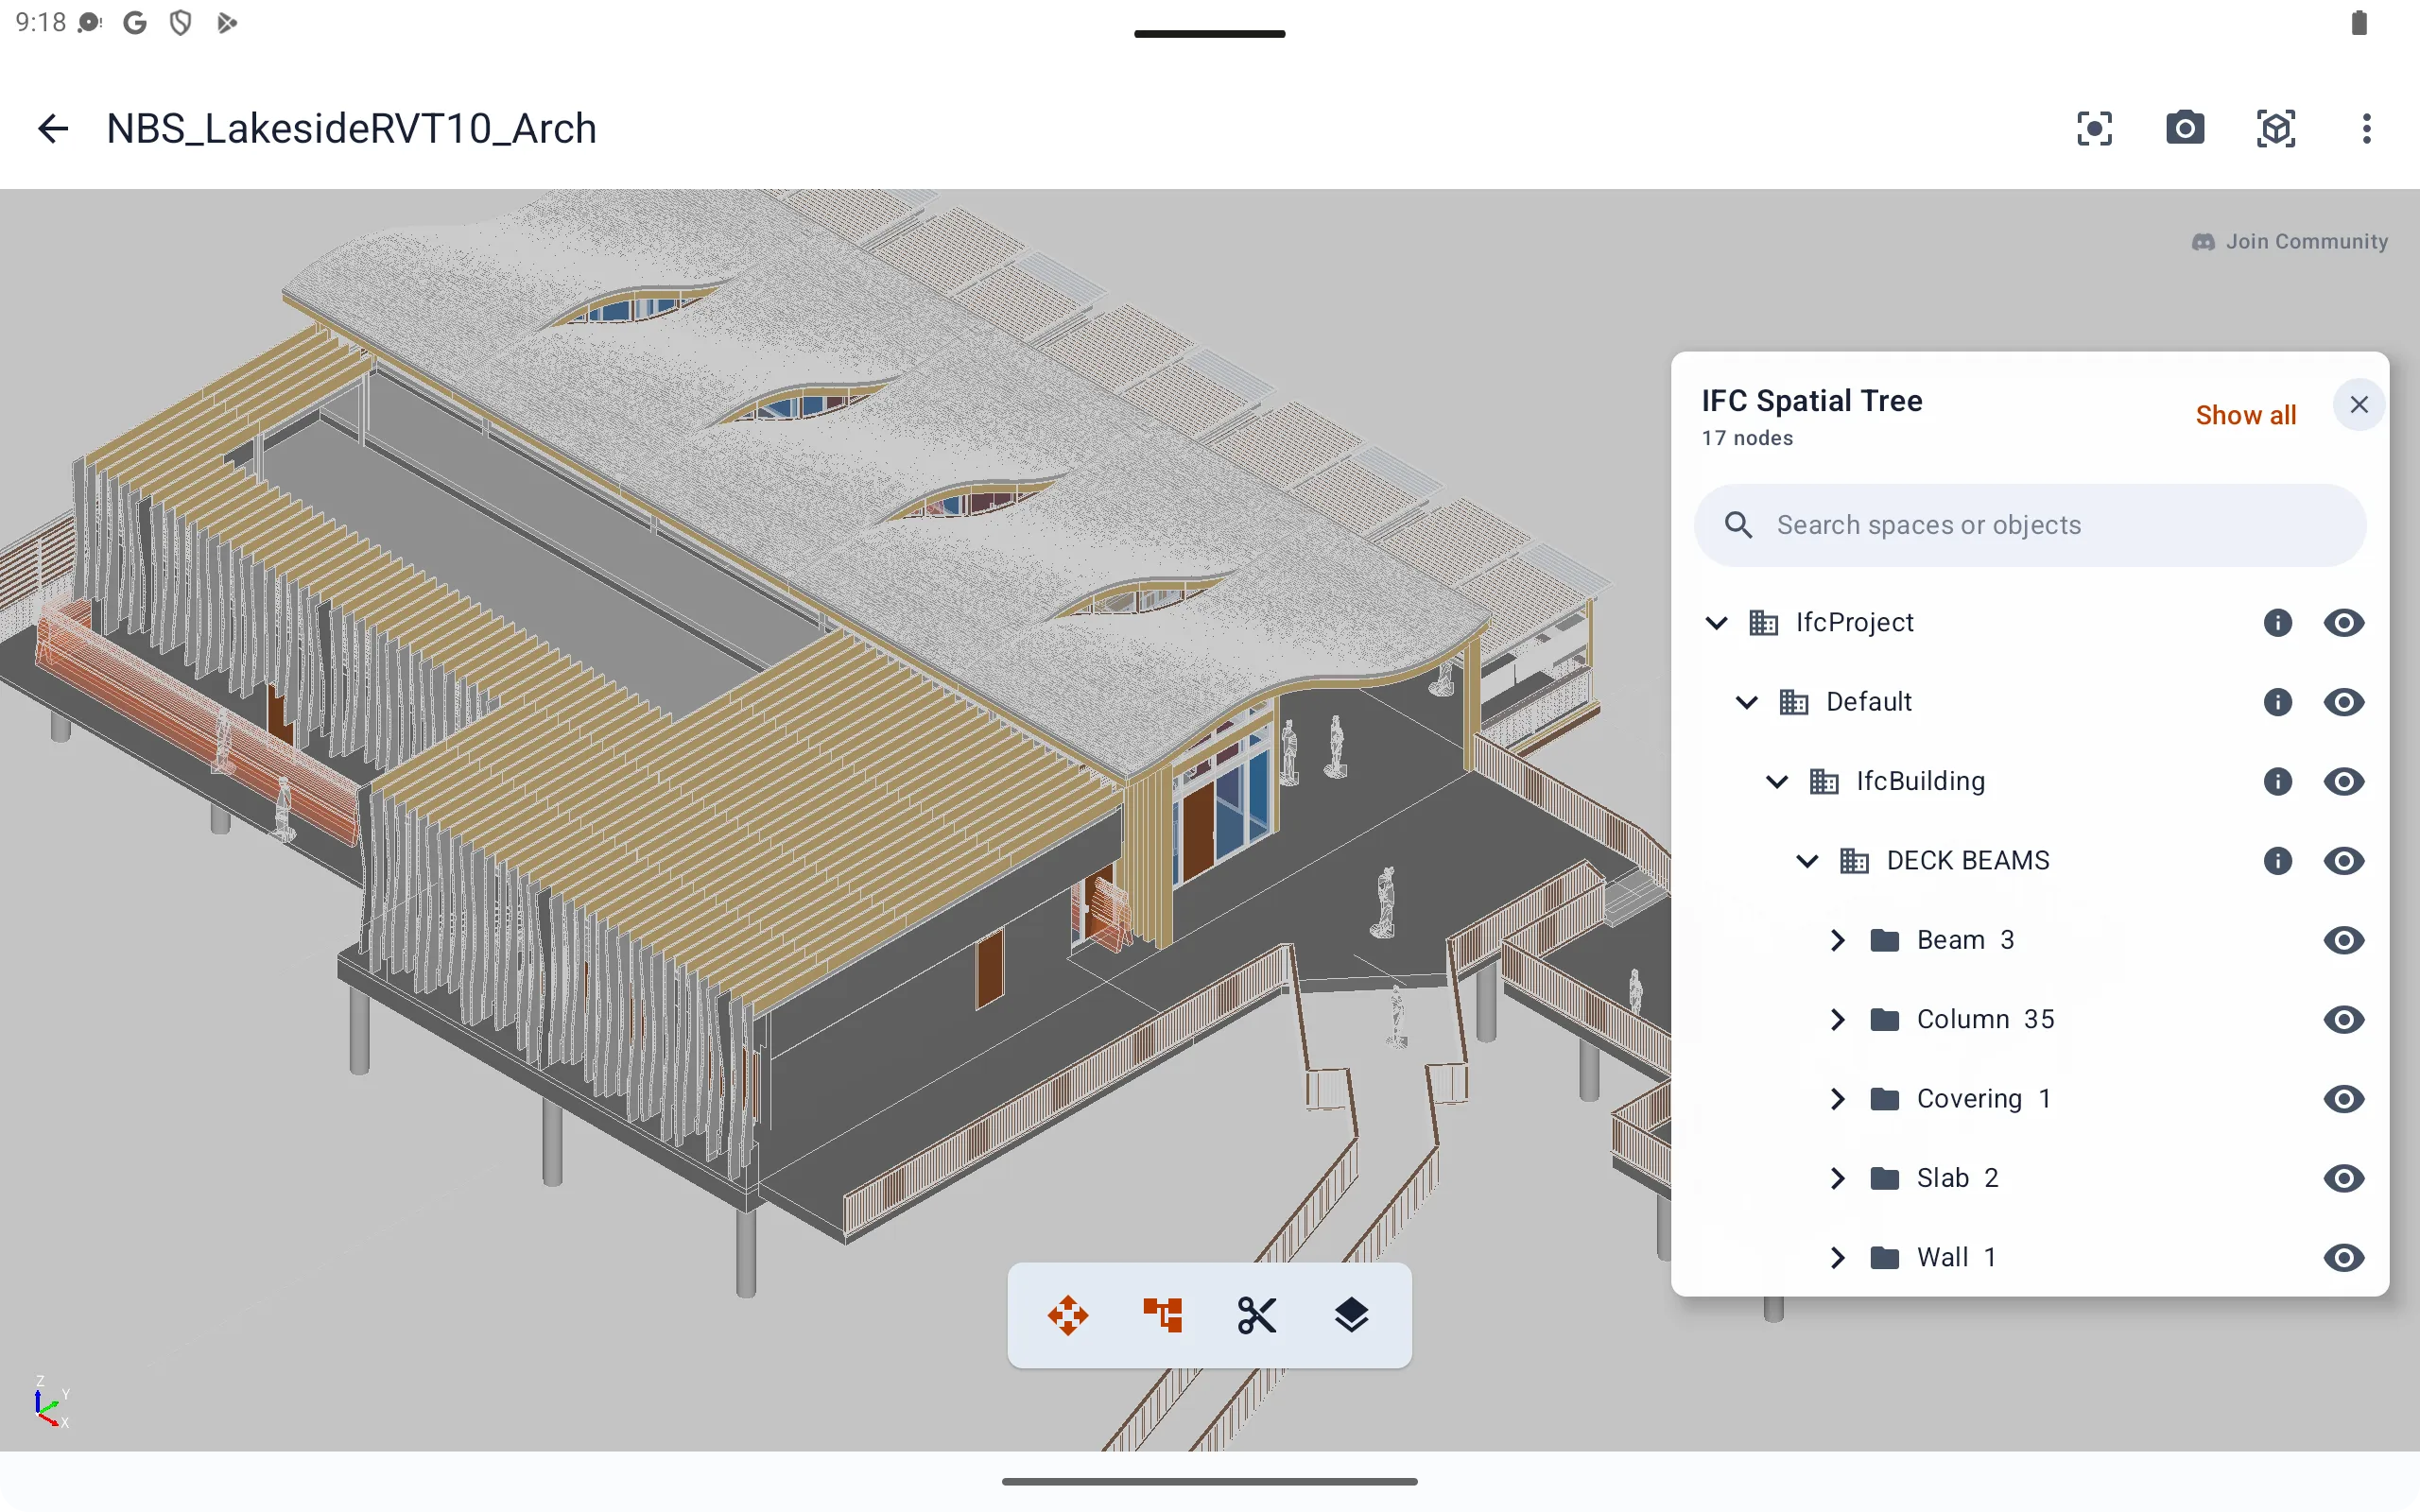Toggle Covering group visibility
The height and width of the screenshot is (1512, 2420).
[x=2343, y=1099]
